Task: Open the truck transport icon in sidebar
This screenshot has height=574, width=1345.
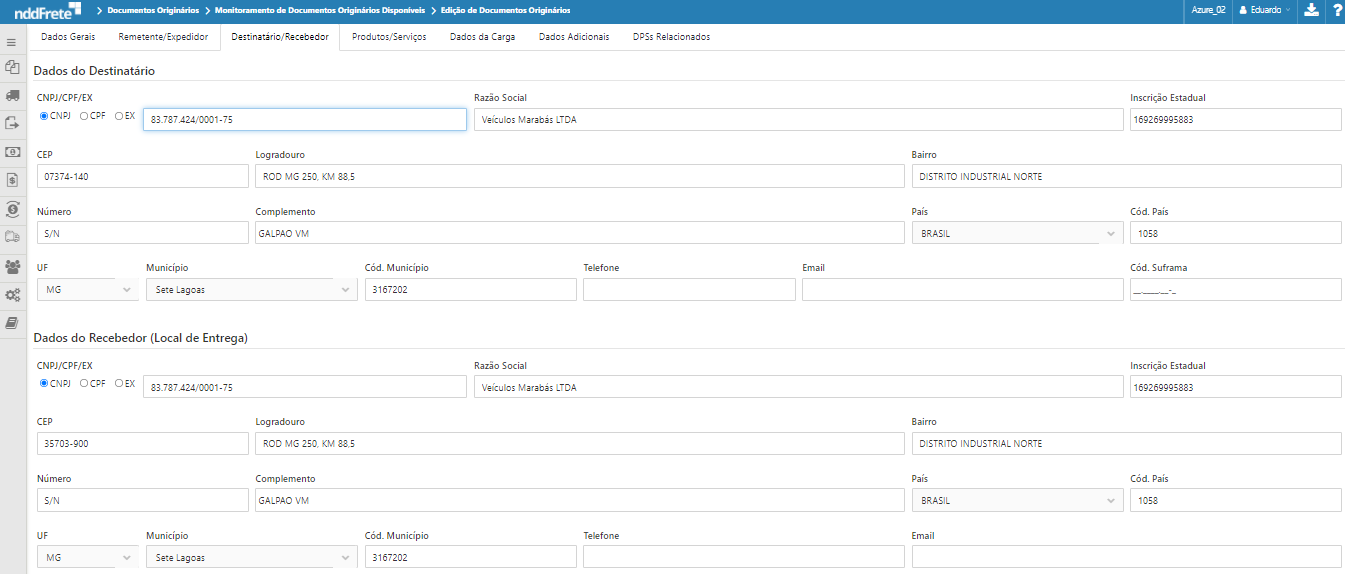Action: click(x=12, y=96)
